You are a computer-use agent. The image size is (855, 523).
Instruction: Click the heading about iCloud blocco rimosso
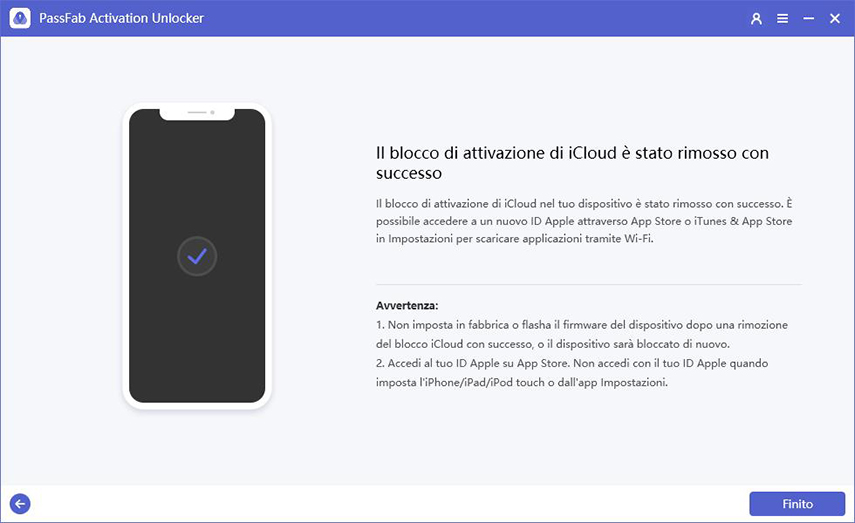[x=571, y=163]
